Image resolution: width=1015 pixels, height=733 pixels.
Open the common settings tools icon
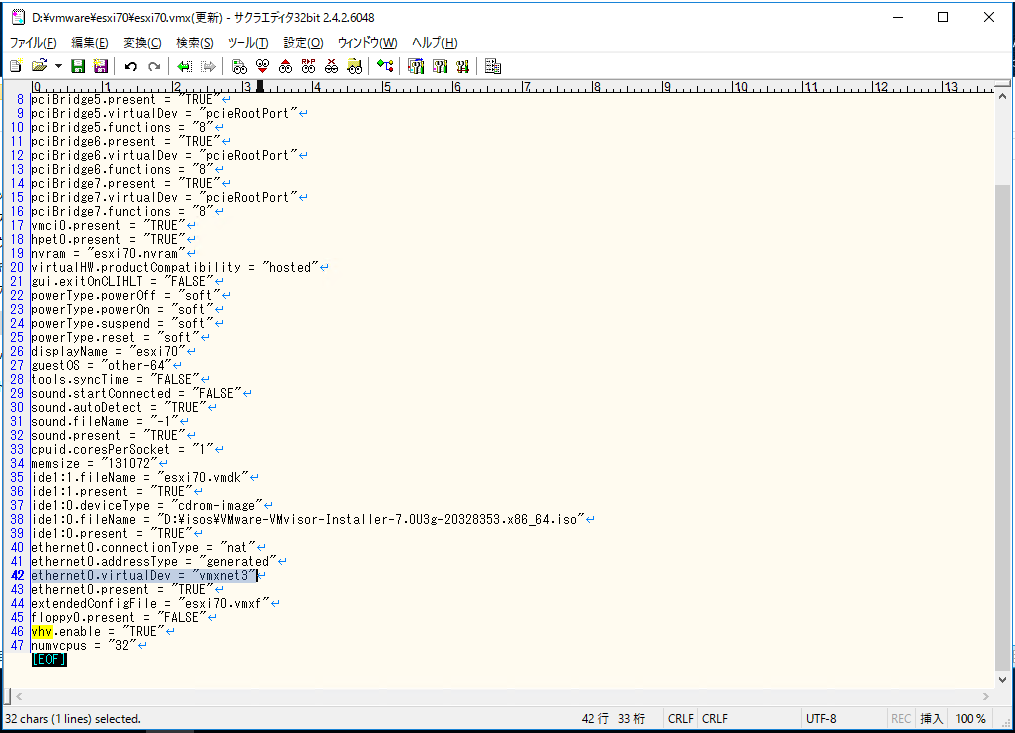[x=462, y=66]
